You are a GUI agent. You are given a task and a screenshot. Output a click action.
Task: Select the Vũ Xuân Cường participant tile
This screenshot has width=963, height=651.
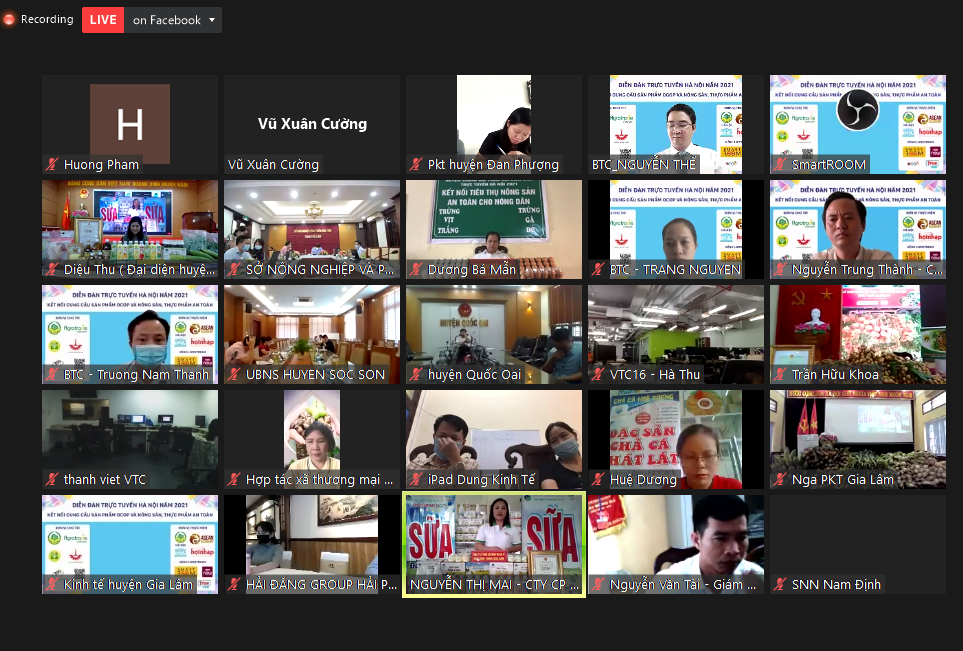[x=311, y=122]
